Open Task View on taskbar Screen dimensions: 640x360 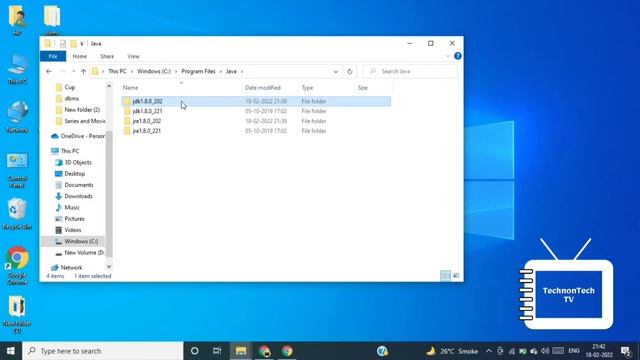217,351
